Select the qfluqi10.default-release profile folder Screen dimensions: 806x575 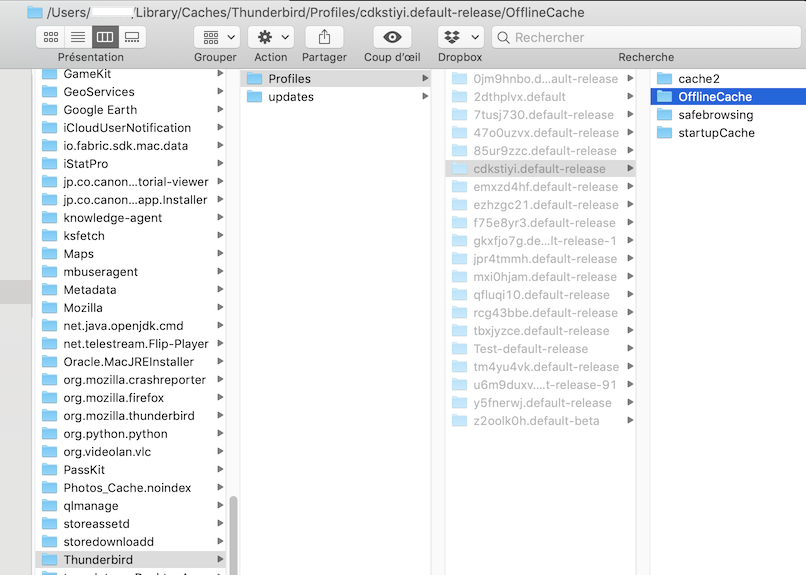[540, 294]
